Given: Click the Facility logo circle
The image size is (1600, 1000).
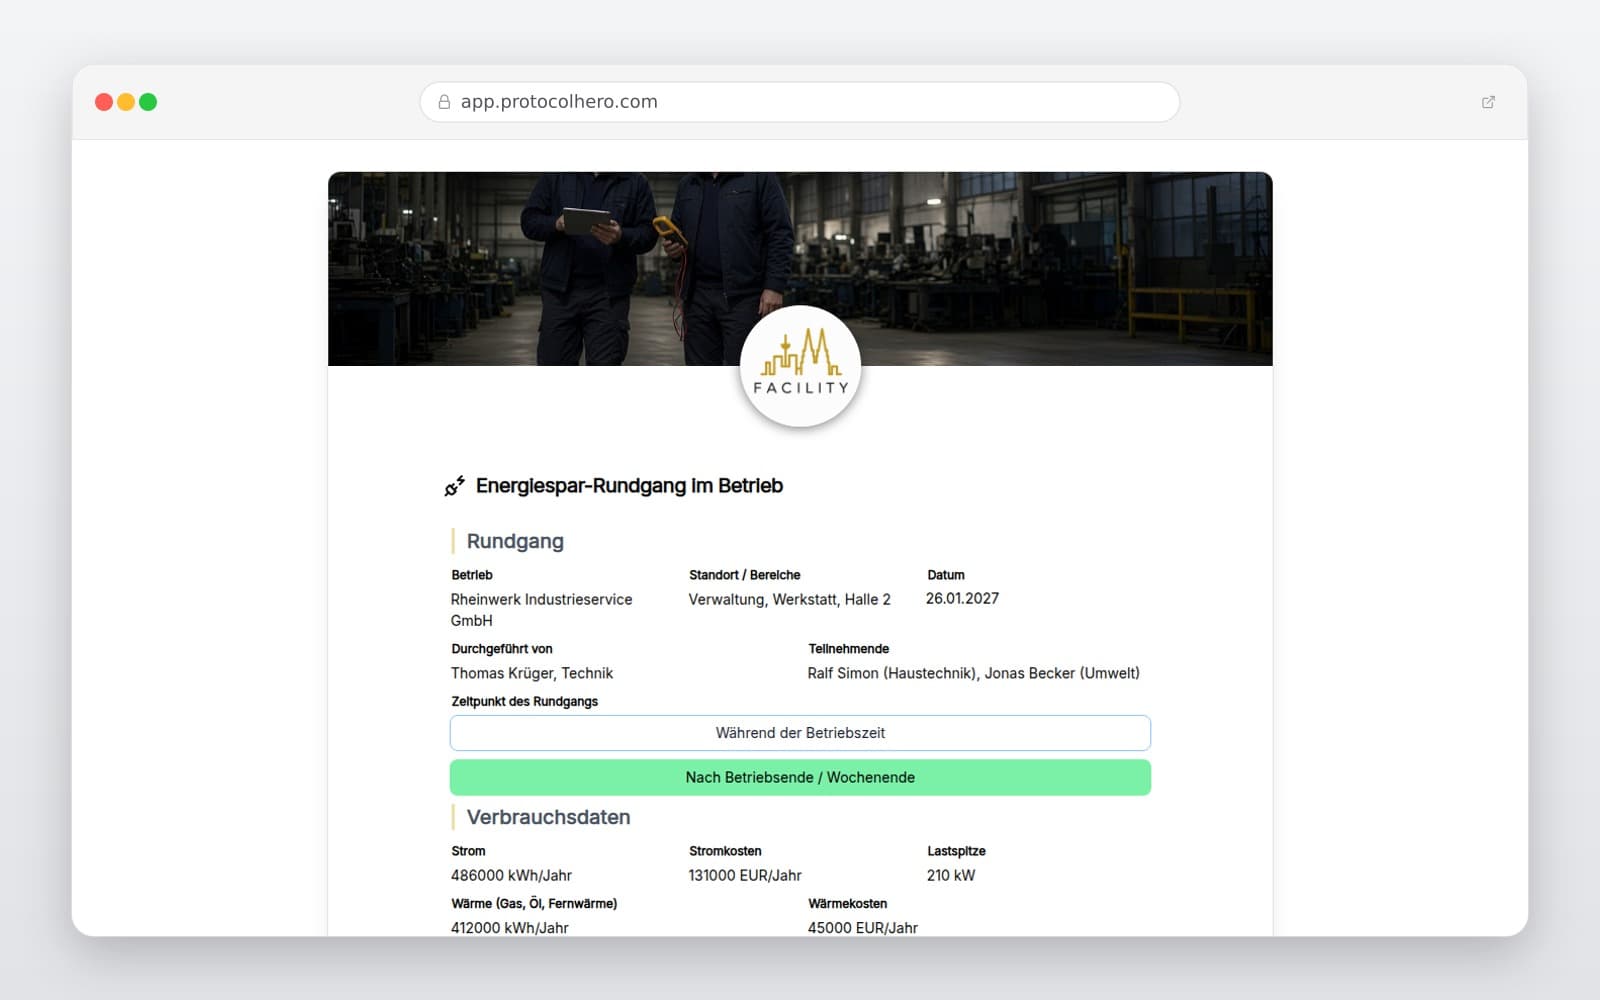Looking at the screenshot, I should click(800, 367).
